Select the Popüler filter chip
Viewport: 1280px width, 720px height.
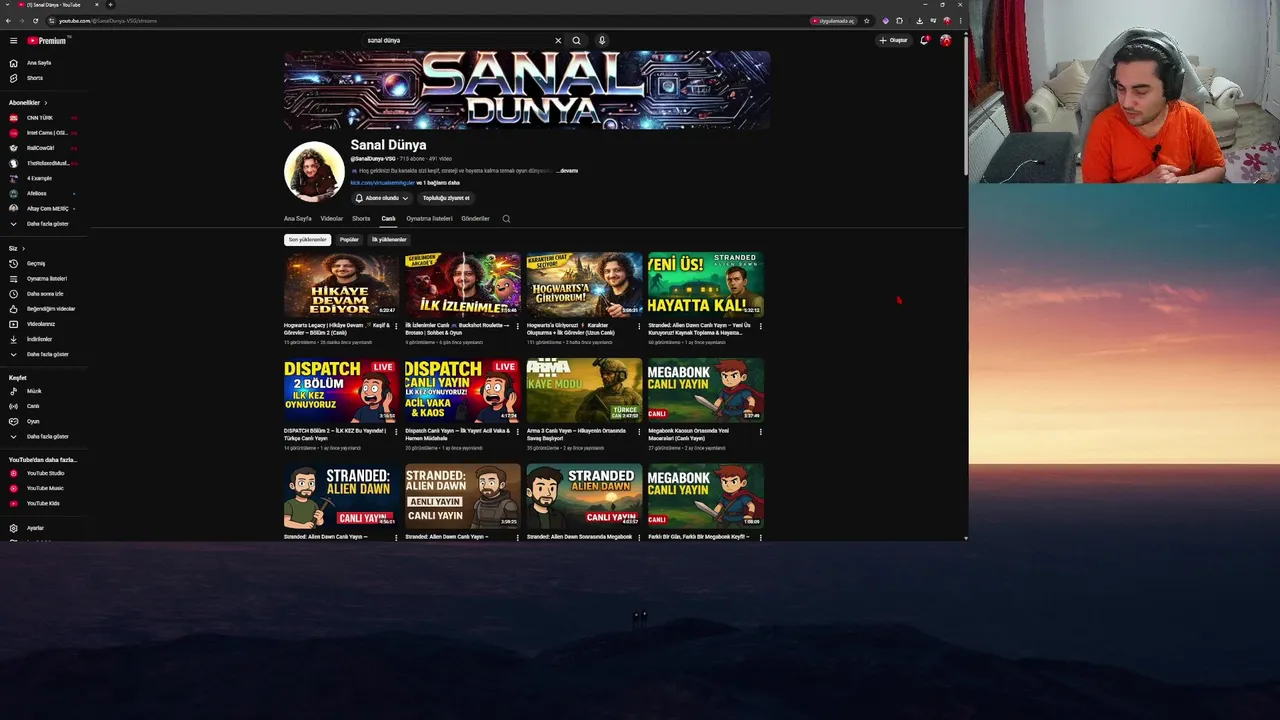[x=349, y=240]
